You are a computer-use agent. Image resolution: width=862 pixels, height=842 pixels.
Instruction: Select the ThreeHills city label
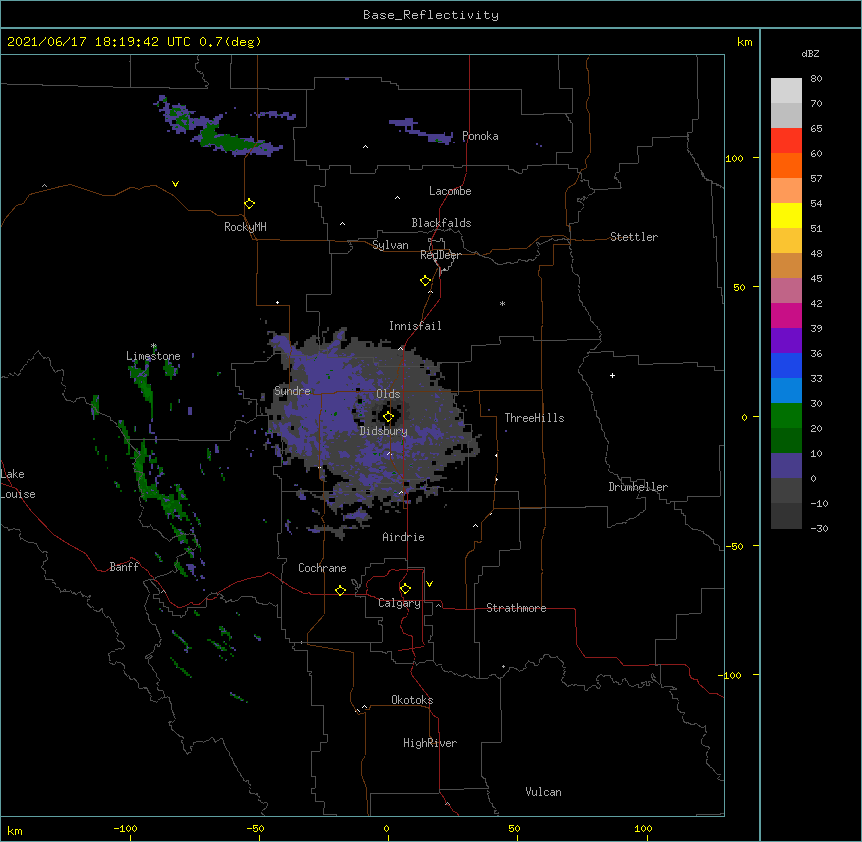point(534,418)
